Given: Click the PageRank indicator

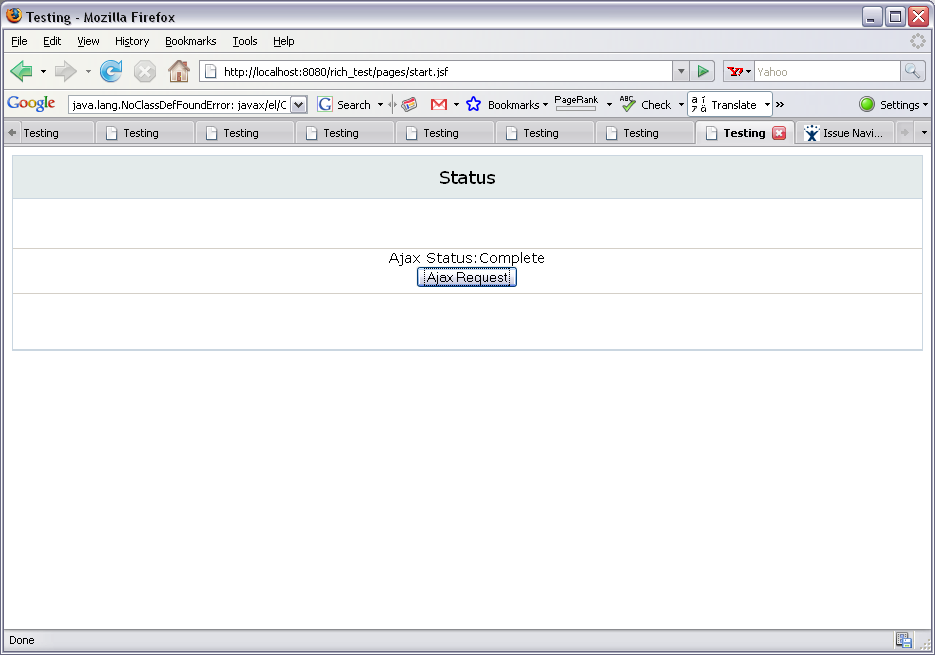Looking at the screenshot, I should click(576, 103).
